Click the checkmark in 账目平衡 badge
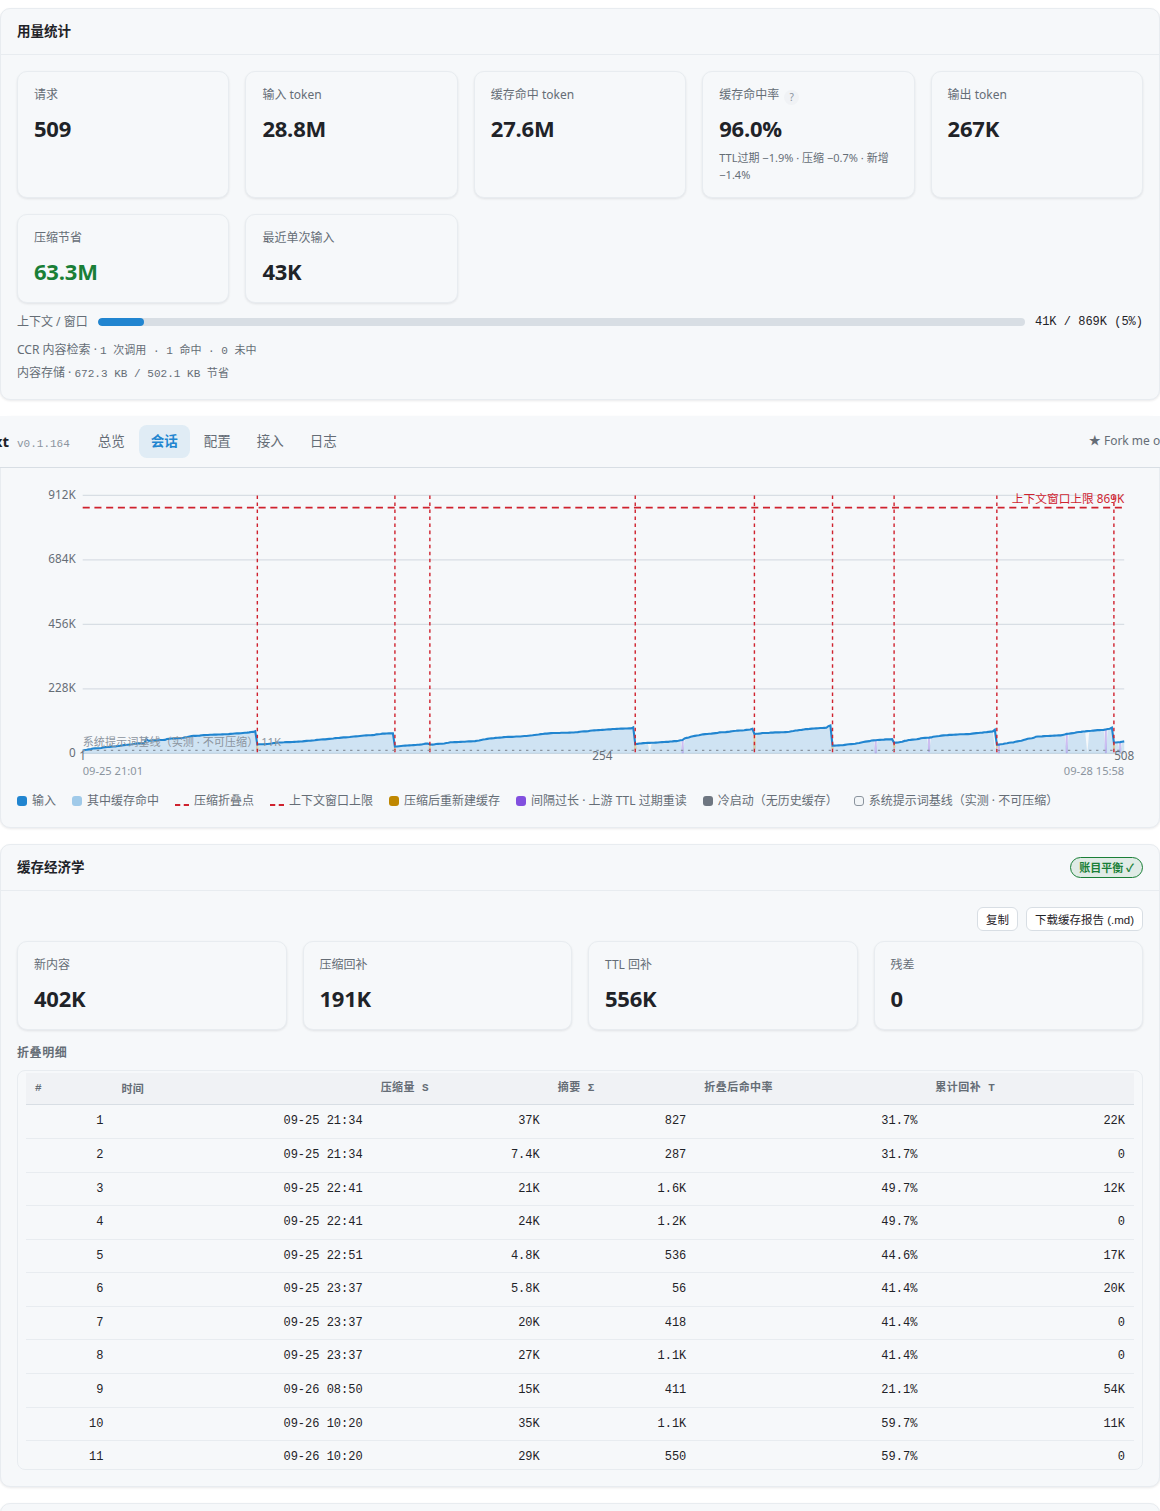The width and height of the screenshot is (1160, 1511). pyautogui.click(x=1130, y=868)
